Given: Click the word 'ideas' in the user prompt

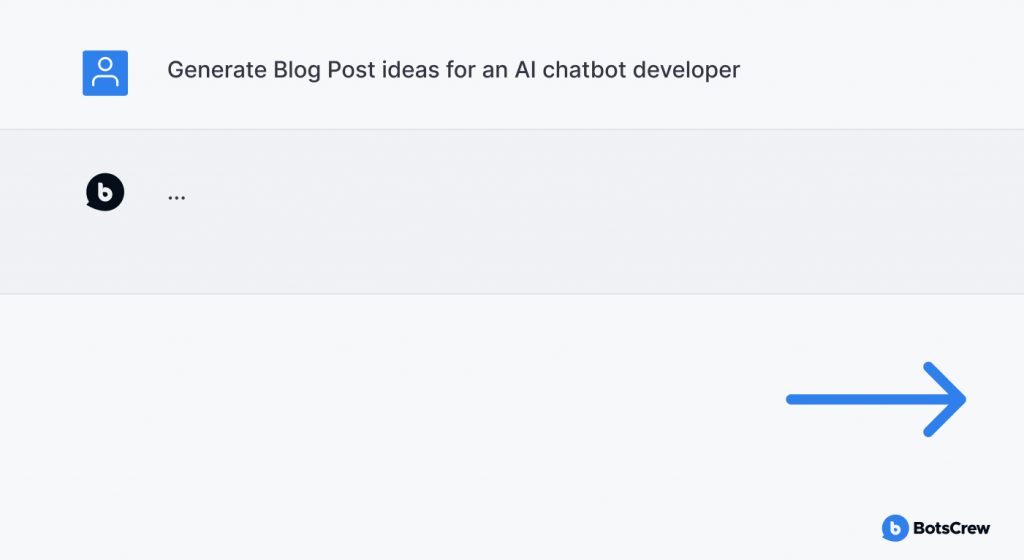Looking at the screenshot, I should [410, 69].
